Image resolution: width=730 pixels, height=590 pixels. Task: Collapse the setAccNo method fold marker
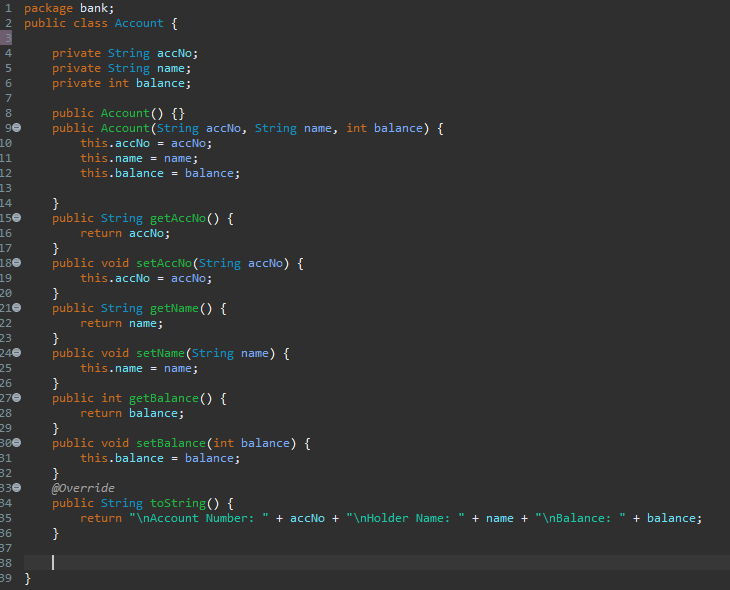tap(17, 263)
